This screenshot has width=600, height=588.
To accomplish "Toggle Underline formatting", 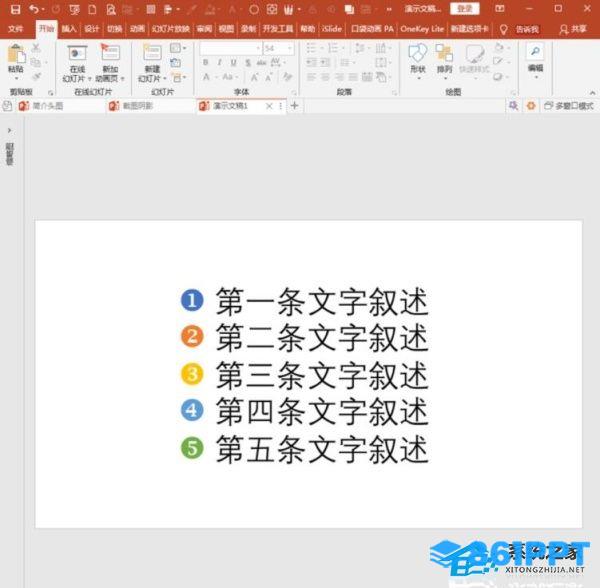I will 233,62.
